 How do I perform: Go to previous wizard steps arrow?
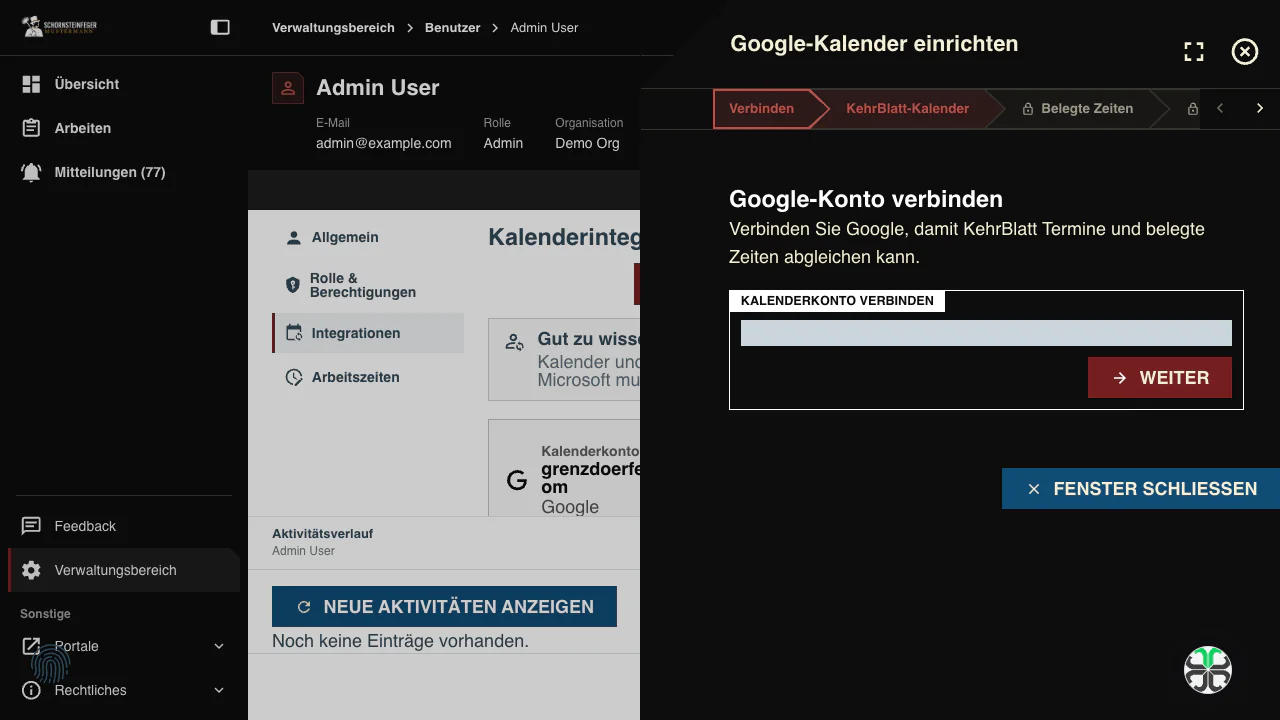pyautogui.click(x=1220, y=108)
